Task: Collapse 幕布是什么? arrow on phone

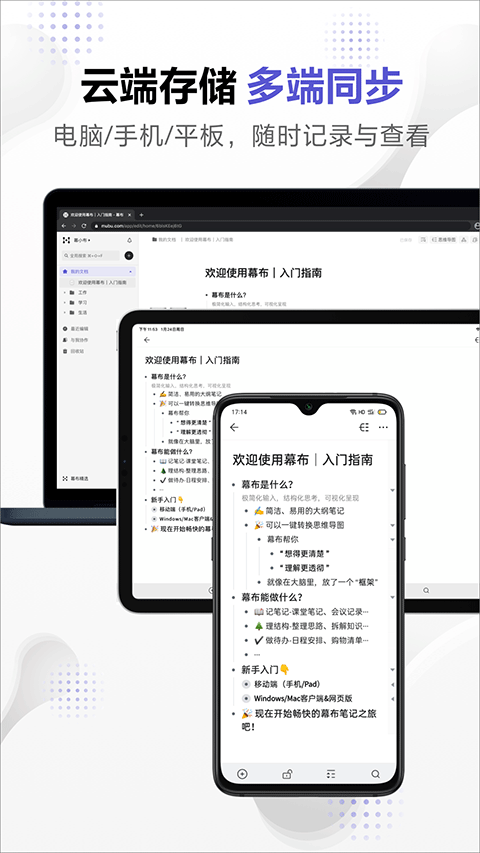Action: [392, 490]
